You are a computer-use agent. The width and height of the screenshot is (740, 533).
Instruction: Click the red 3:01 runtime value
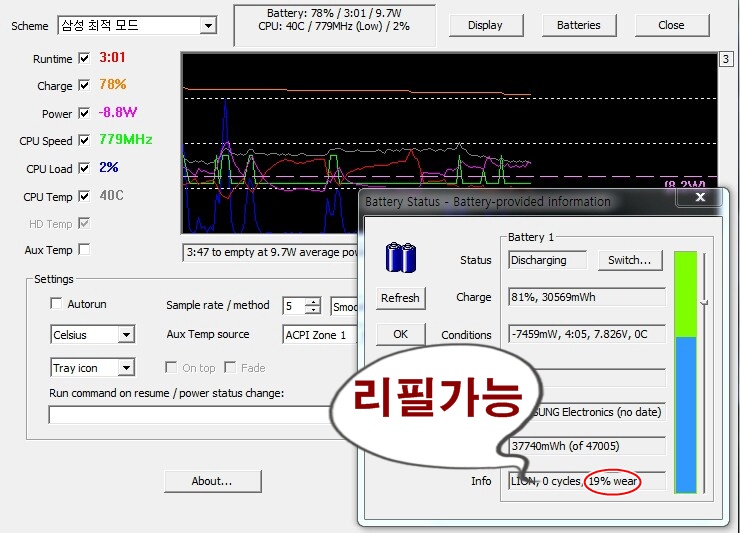click(112, 58)
